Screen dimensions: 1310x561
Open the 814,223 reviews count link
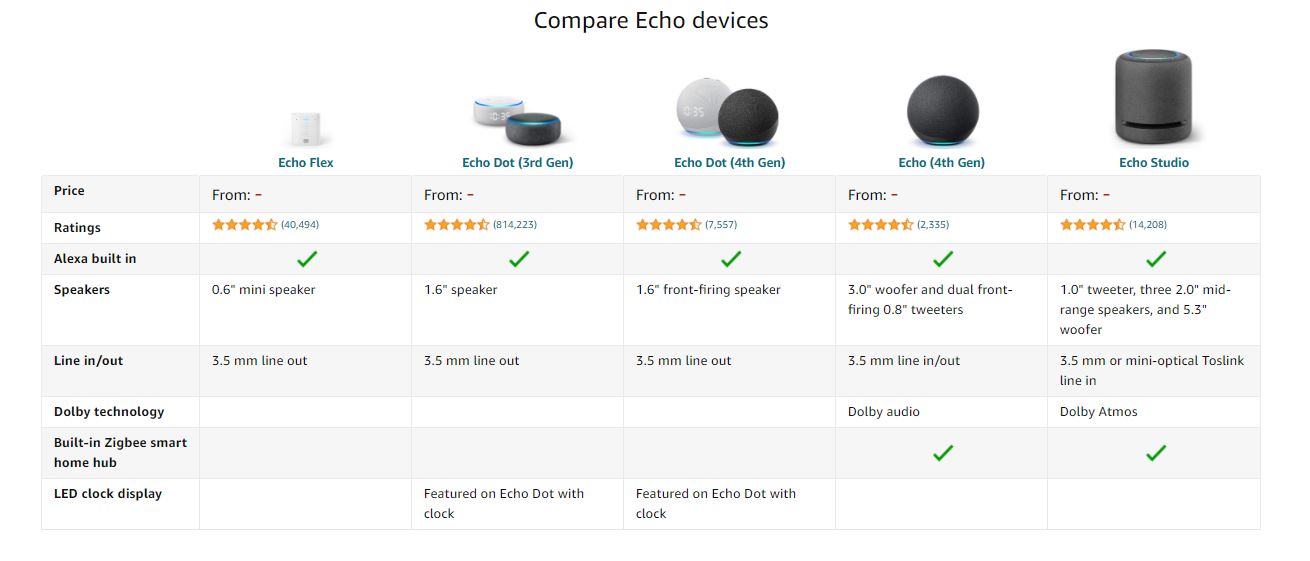[x=515, y=225]
